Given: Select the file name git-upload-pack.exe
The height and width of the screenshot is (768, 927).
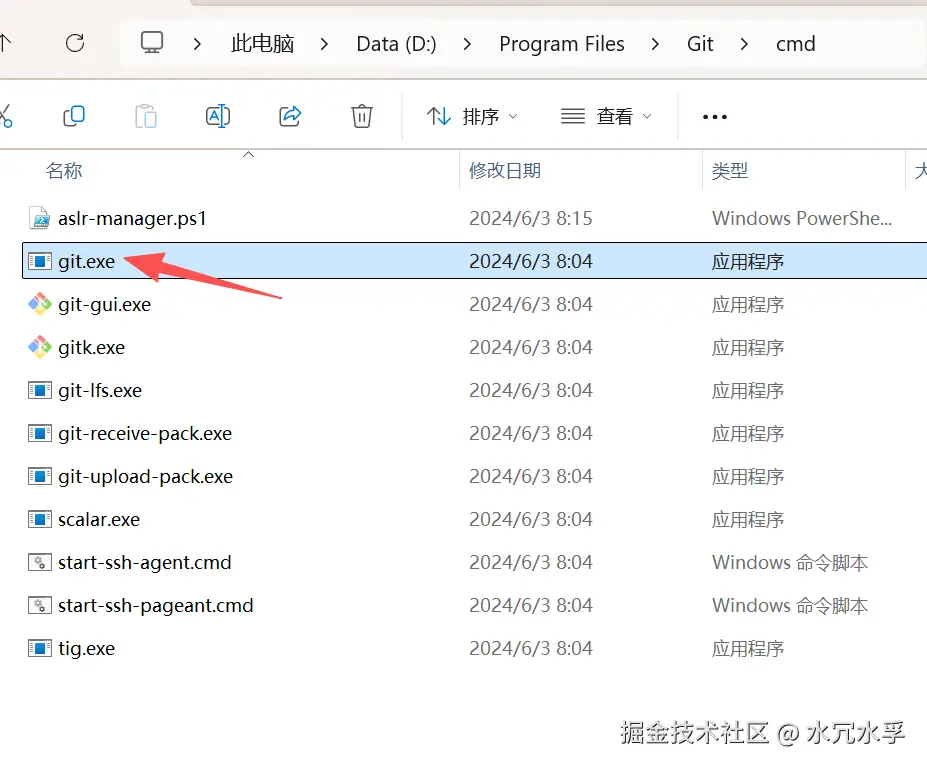Looking at the screenshot, I should click(145, 477).
